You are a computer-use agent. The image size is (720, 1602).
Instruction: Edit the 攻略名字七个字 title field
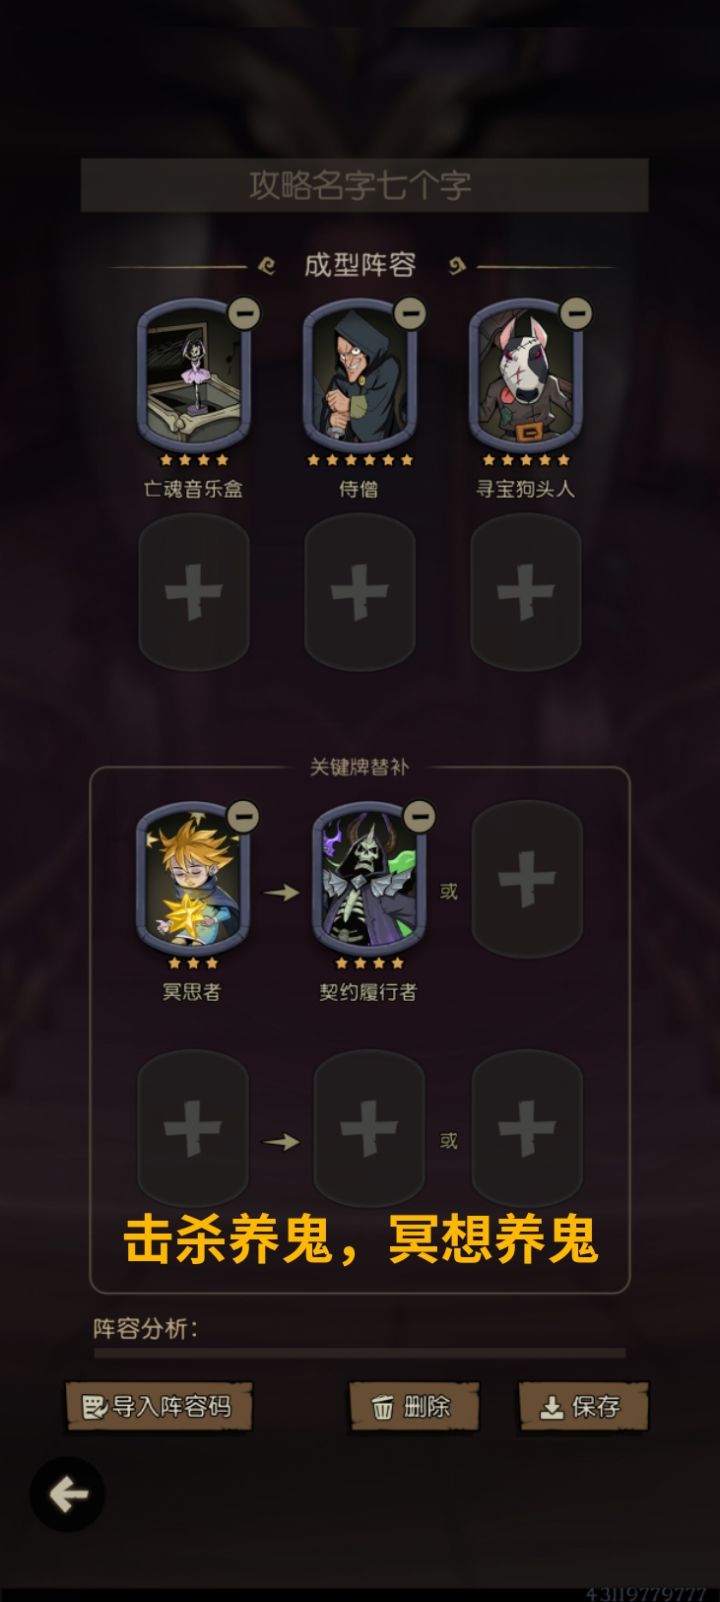coord(364,185)
